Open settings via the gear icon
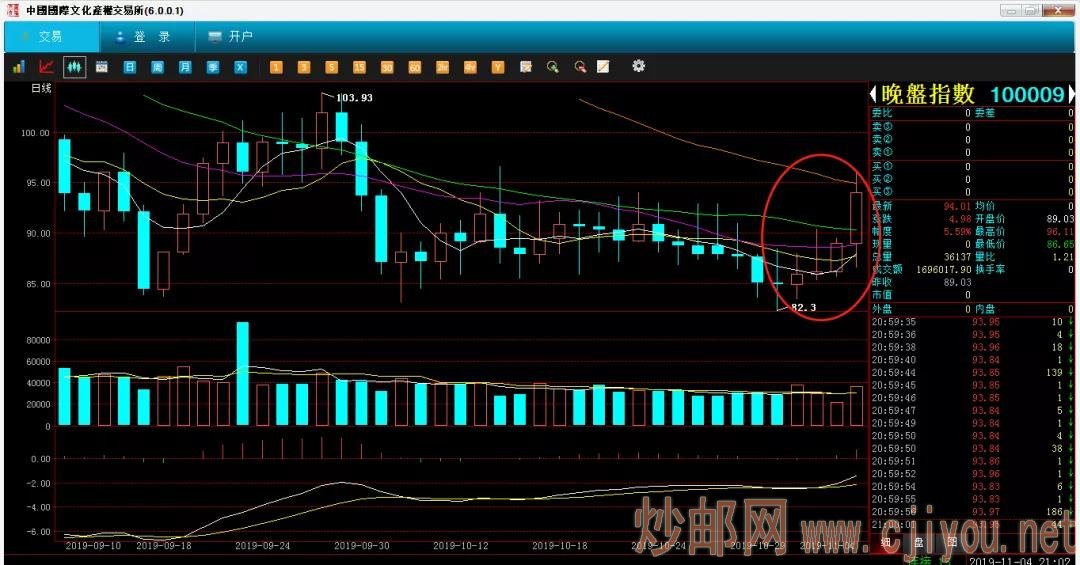 (x=639, y=66)
